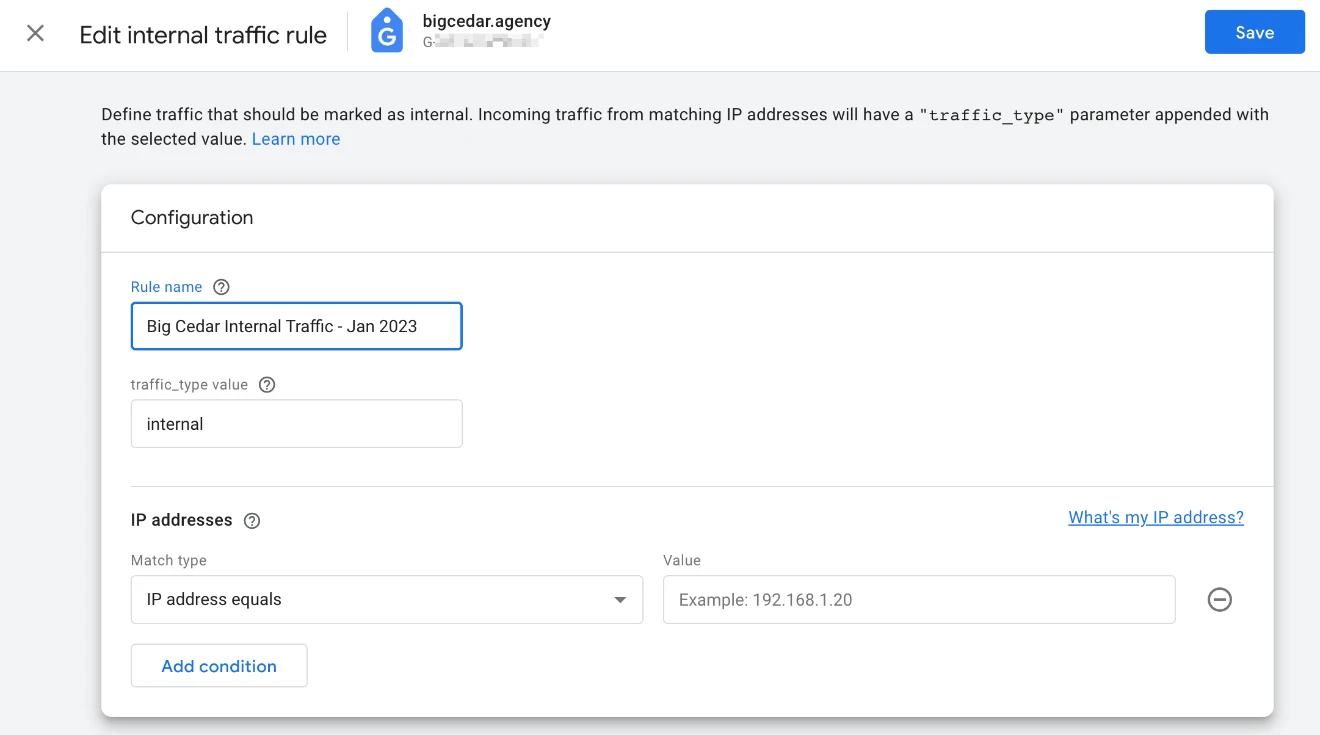
Task: Click the Configuration section heading
Action: click(x=192, y=218)
